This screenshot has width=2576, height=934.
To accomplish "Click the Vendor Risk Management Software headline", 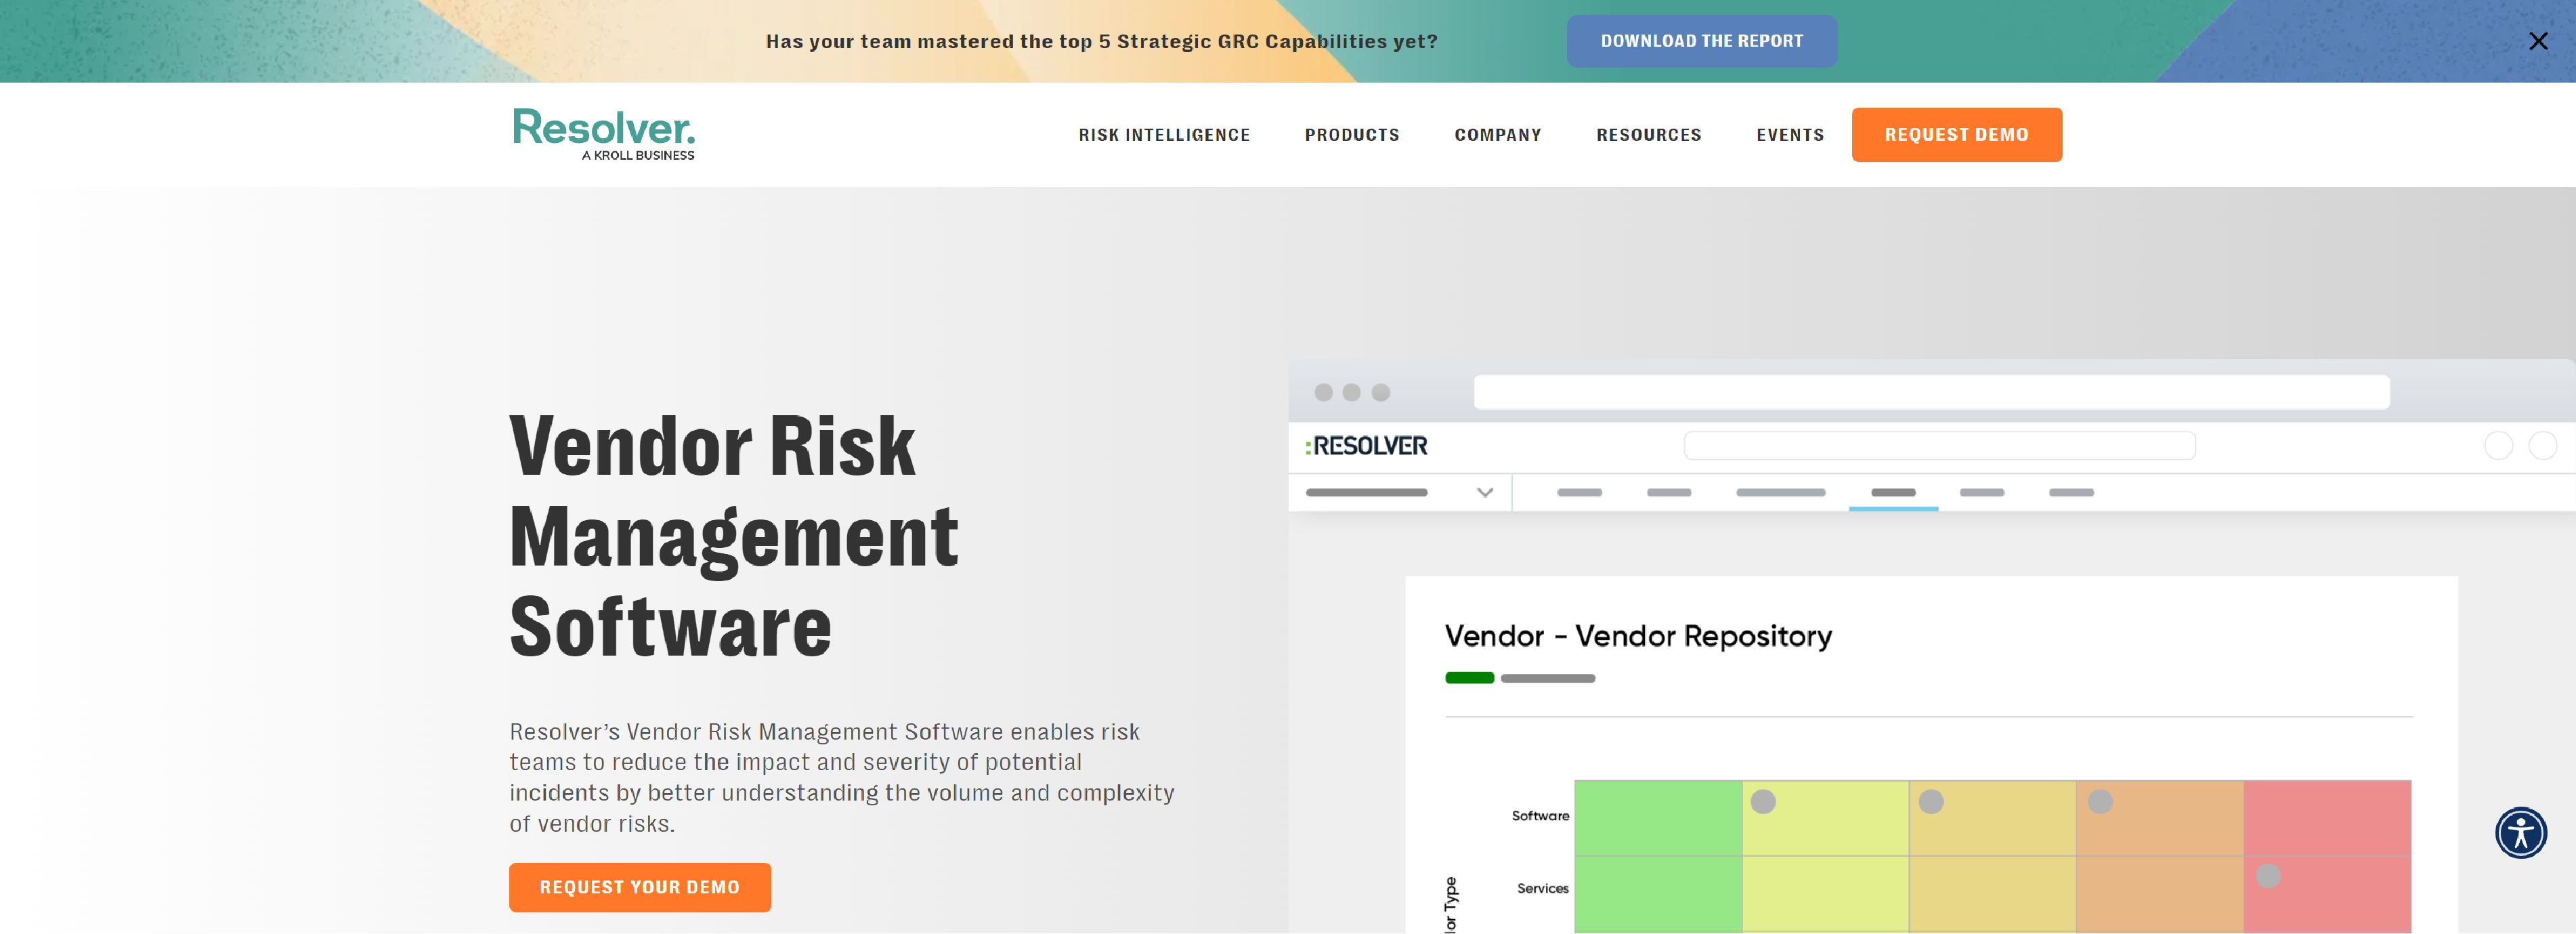I will [733, 536].
